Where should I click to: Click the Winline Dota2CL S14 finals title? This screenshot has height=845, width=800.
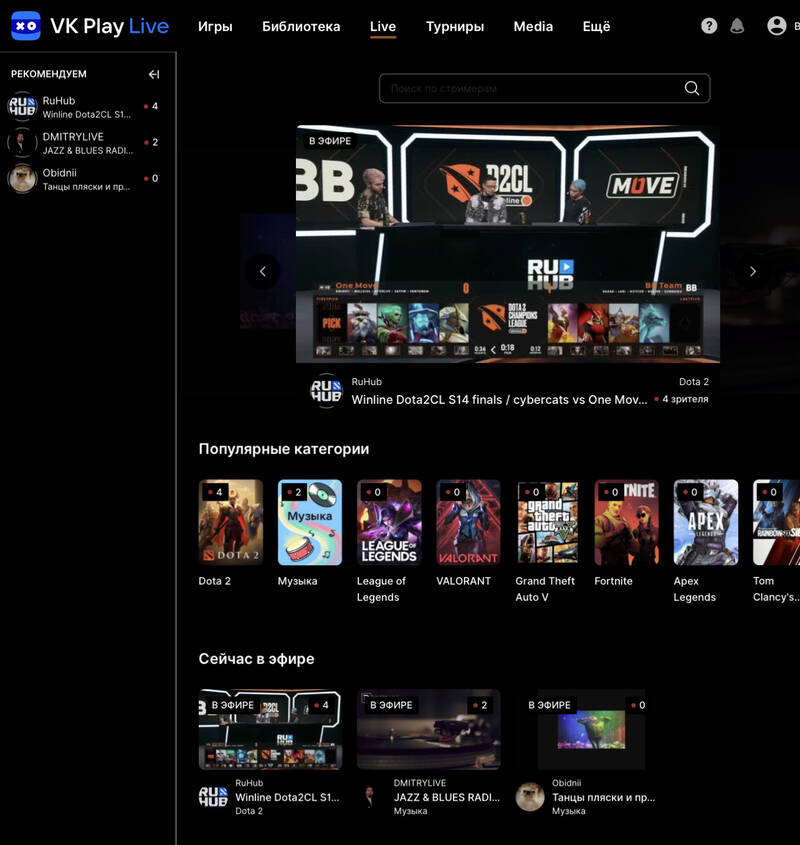[x=499, y=400]
